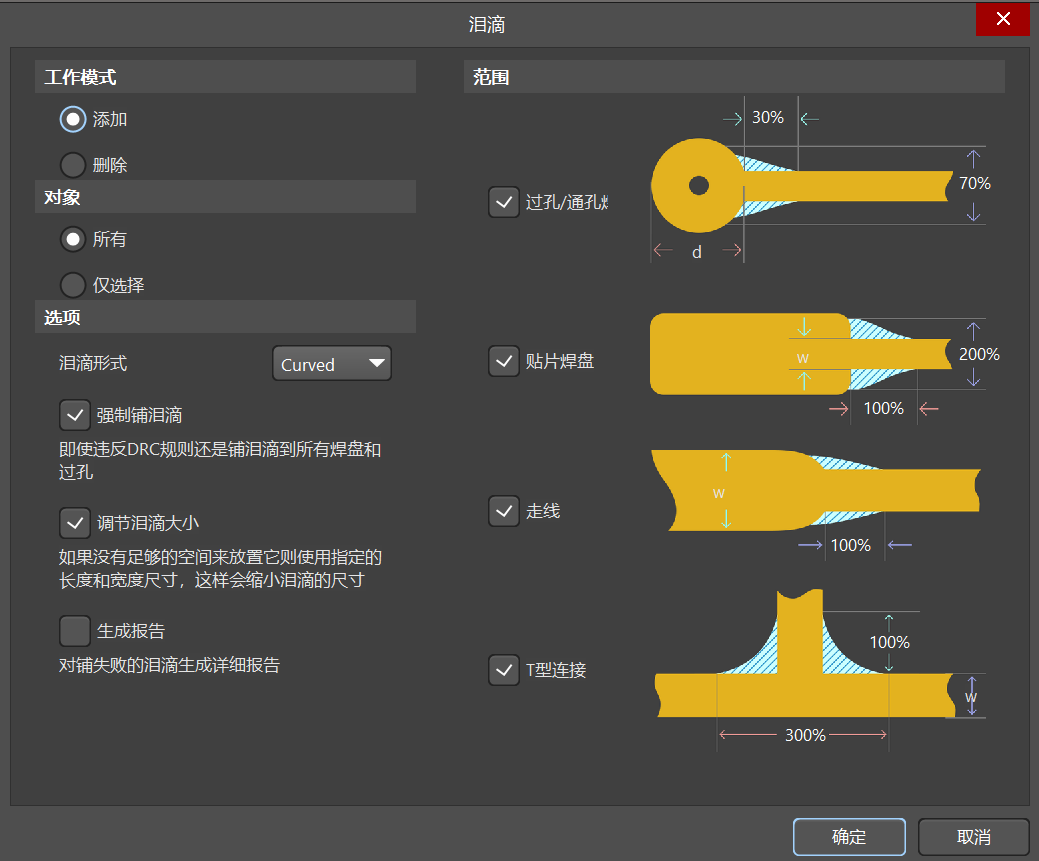Toggle the 调节泪滴大小 checkbox
The width and height of the screenshot is (1039, 861).
point(75,523)
